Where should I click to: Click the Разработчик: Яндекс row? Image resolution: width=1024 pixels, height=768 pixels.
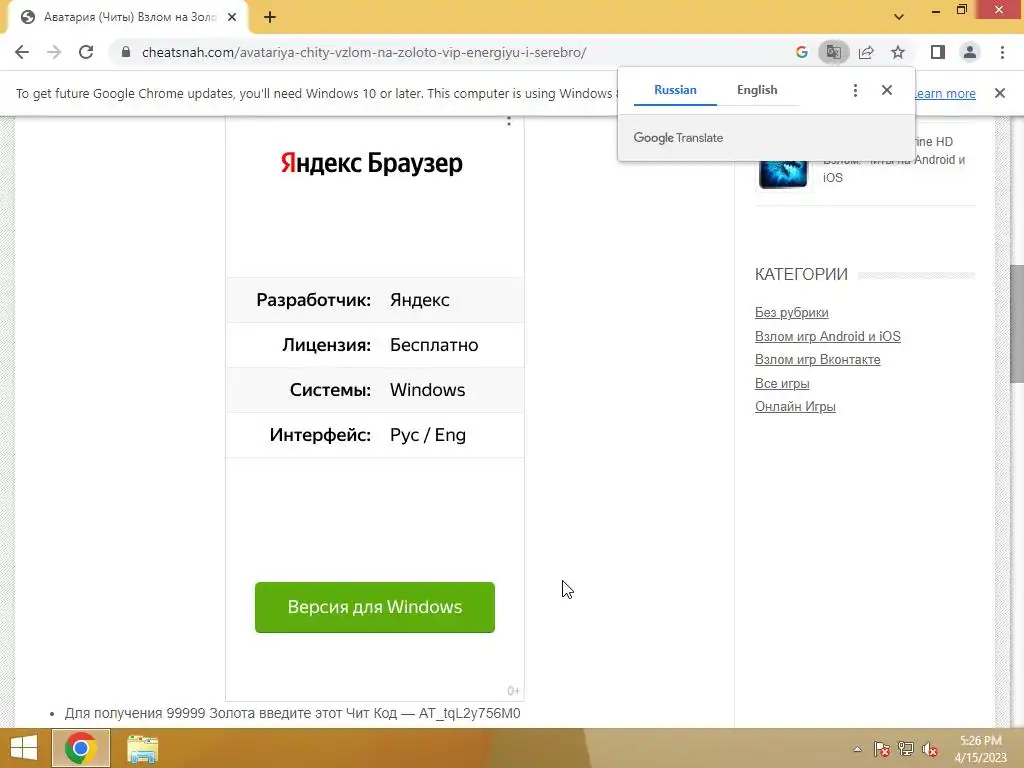pyautogui.click(x=375, y=300)
